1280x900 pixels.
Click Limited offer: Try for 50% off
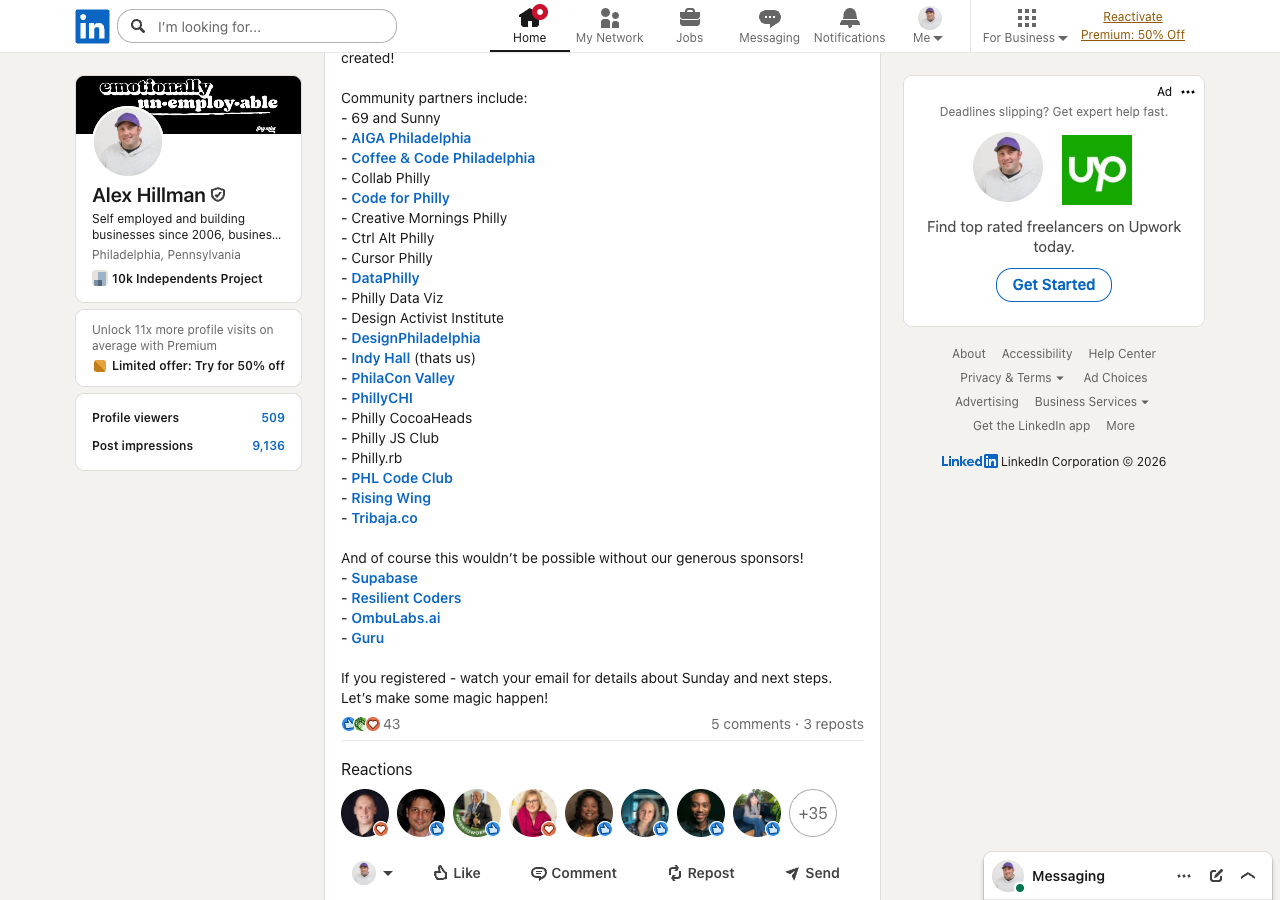point(198,366)
